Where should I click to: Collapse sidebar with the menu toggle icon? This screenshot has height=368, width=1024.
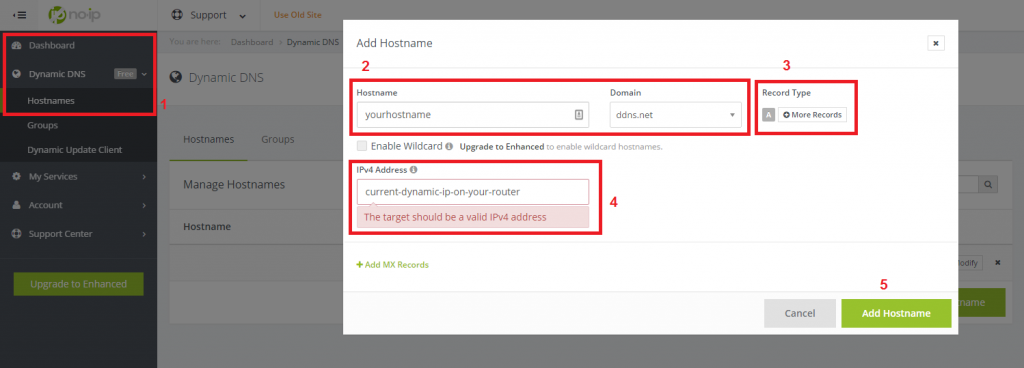(x=19, y=14)
